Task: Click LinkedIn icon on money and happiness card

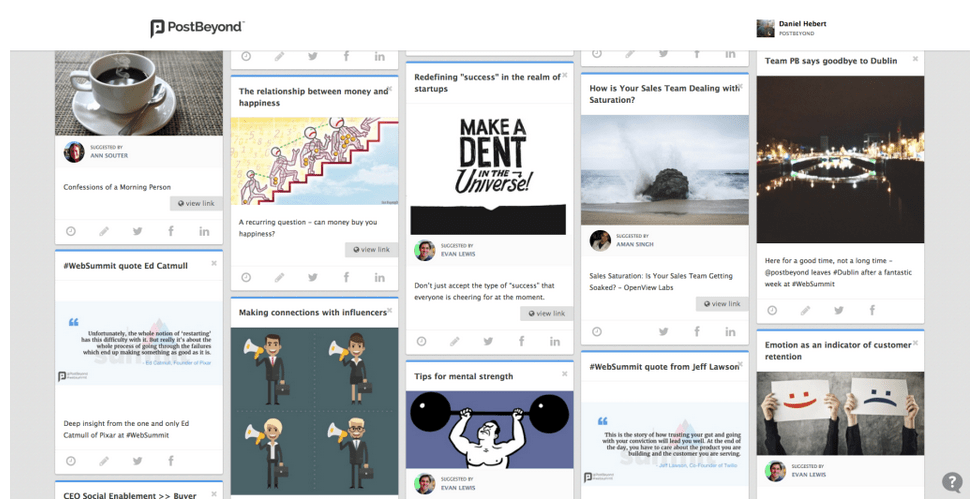Action: point(380,278)
